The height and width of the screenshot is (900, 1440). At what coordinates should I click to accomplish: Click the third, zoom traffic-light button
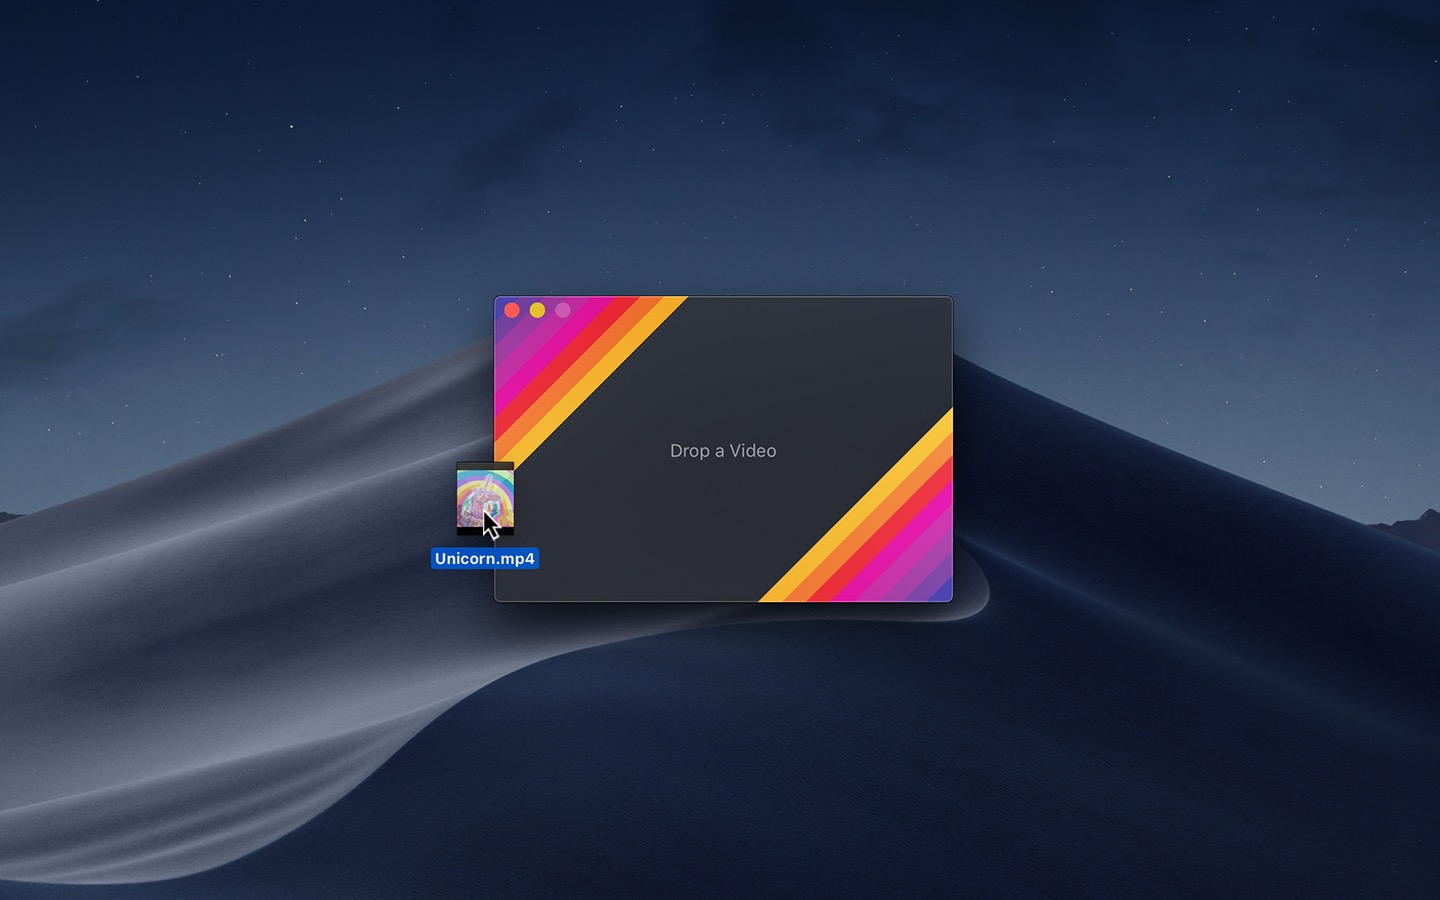[x=563, y=310]
